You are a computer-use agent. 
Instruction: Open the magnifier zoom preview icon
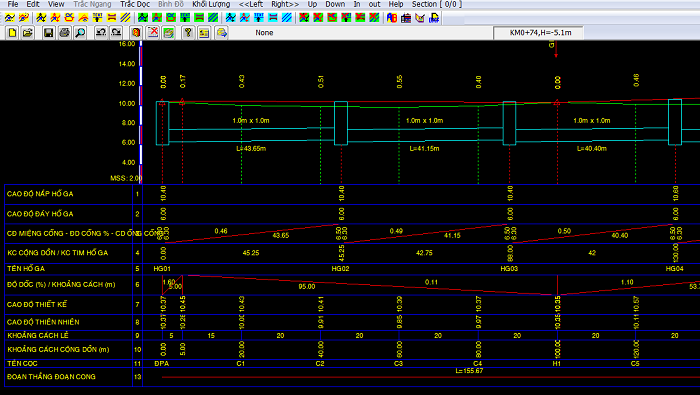[80, 33]
